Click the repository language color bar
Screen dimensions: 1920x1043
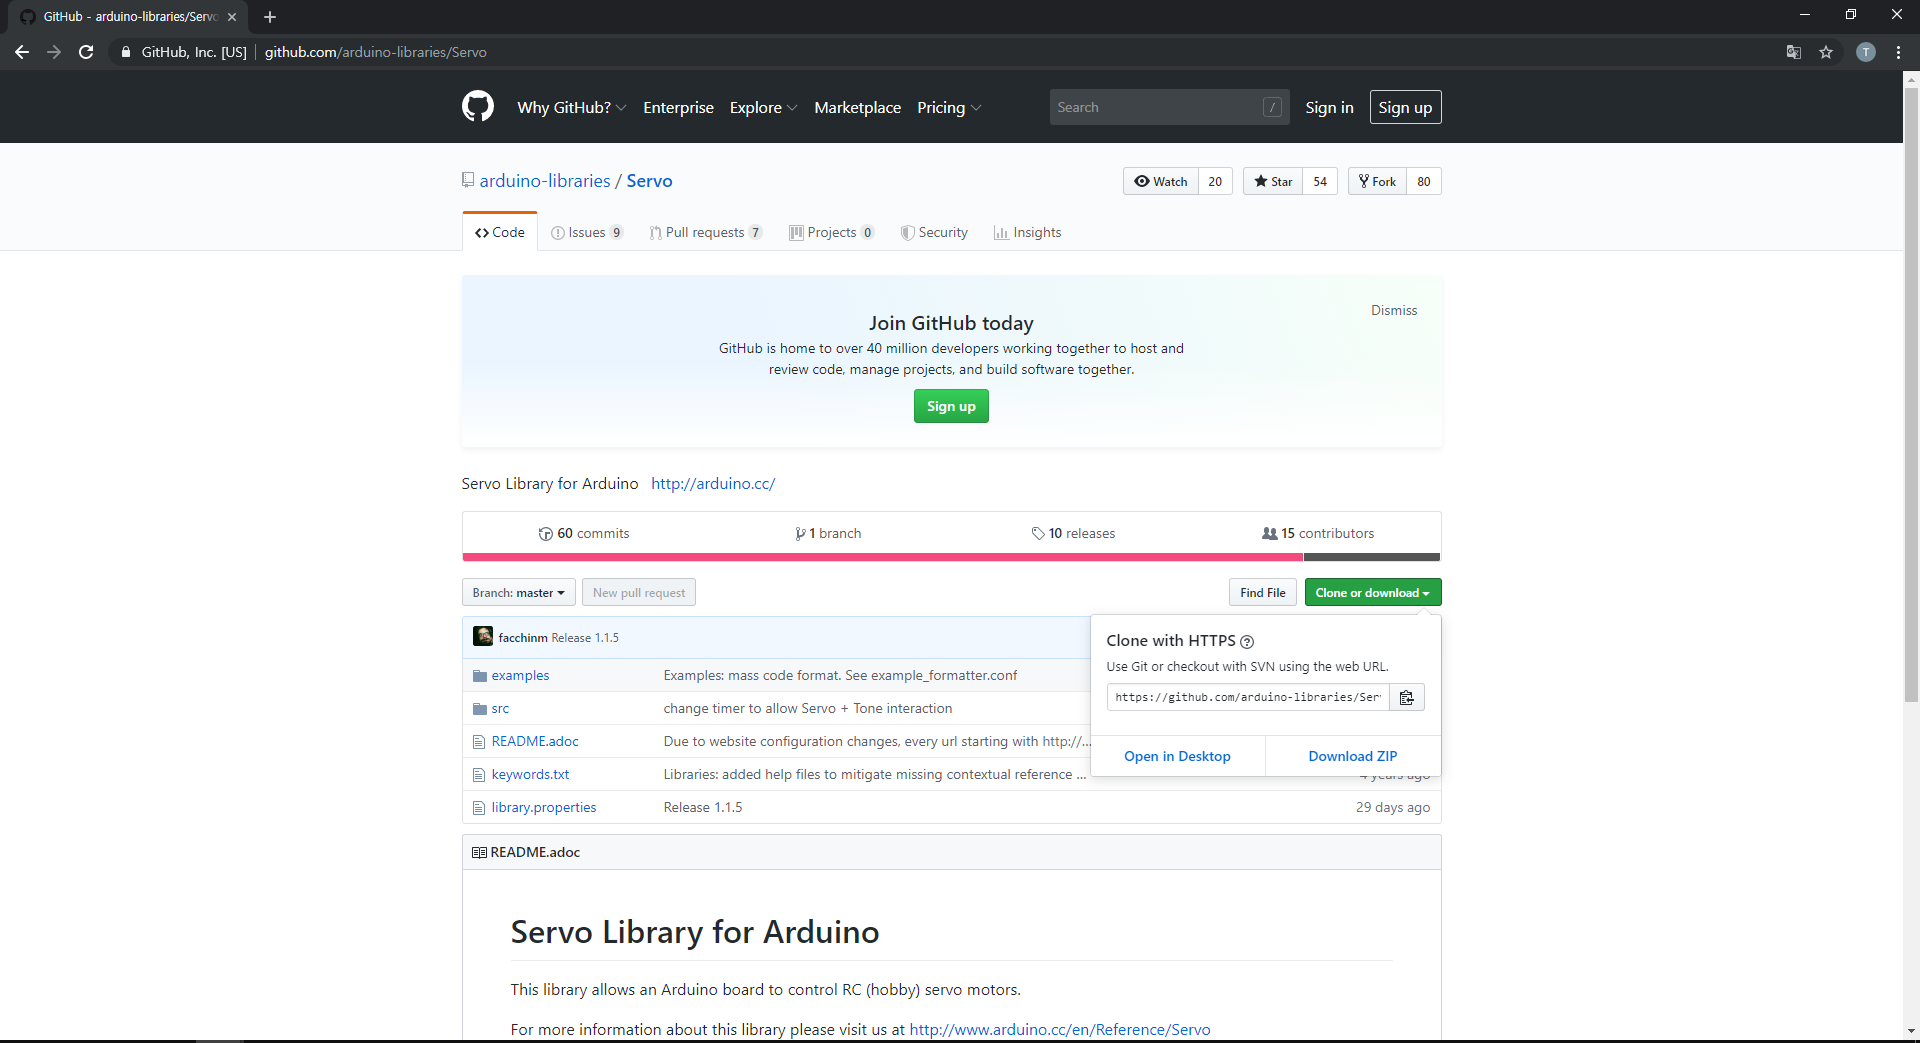coord(951,557)
